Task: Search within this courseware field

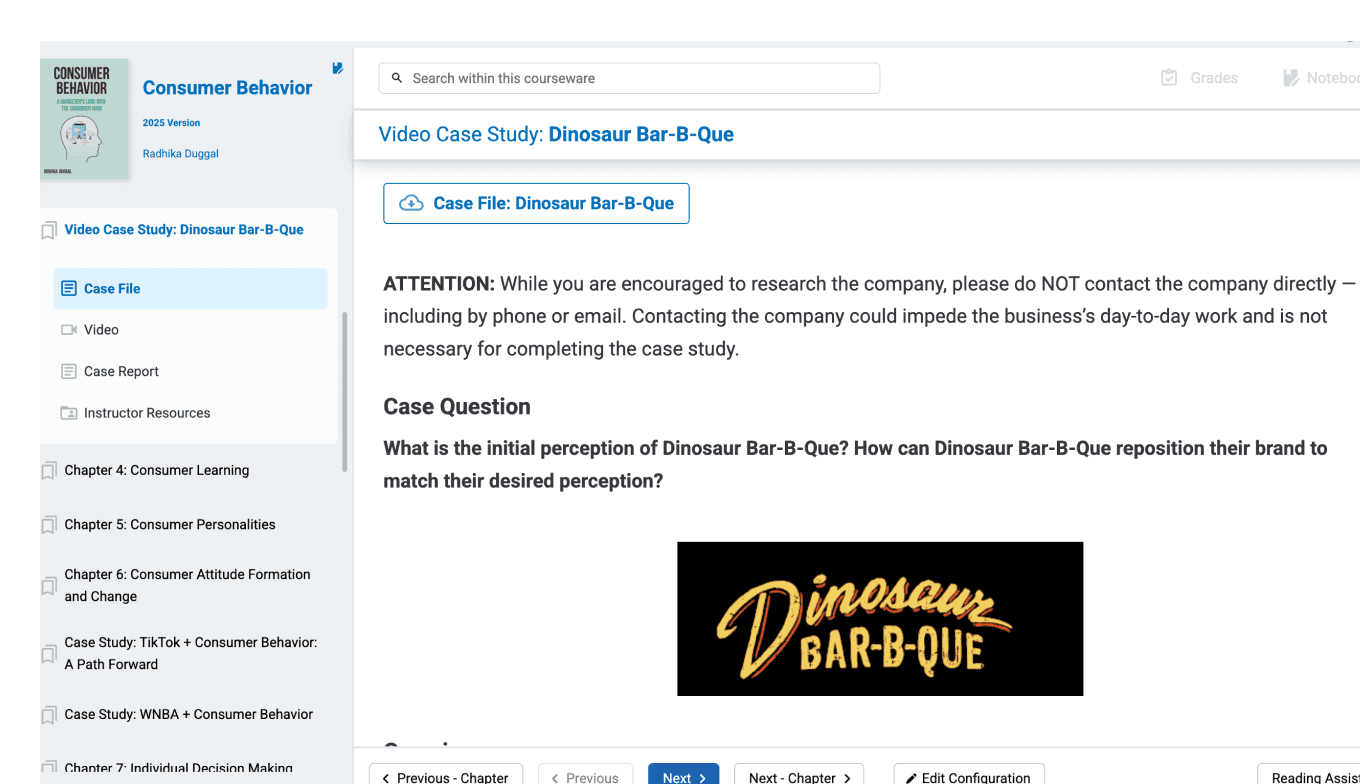Action: click(629, 78)
